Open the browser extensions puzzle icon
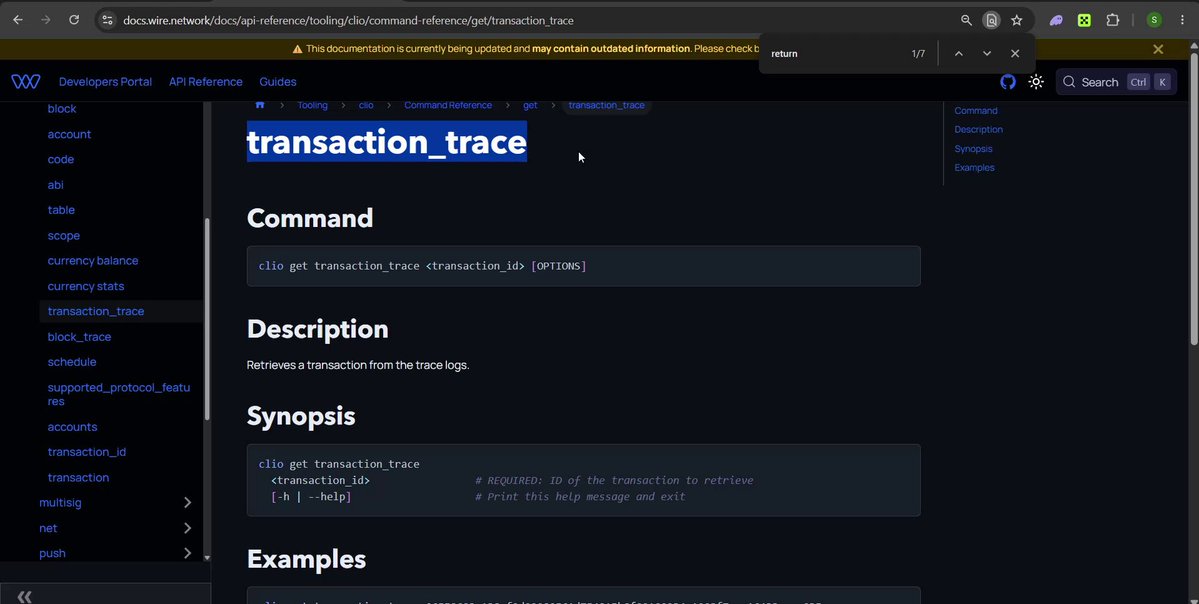Viewport: 1199px width, 604px height. 1113,21
